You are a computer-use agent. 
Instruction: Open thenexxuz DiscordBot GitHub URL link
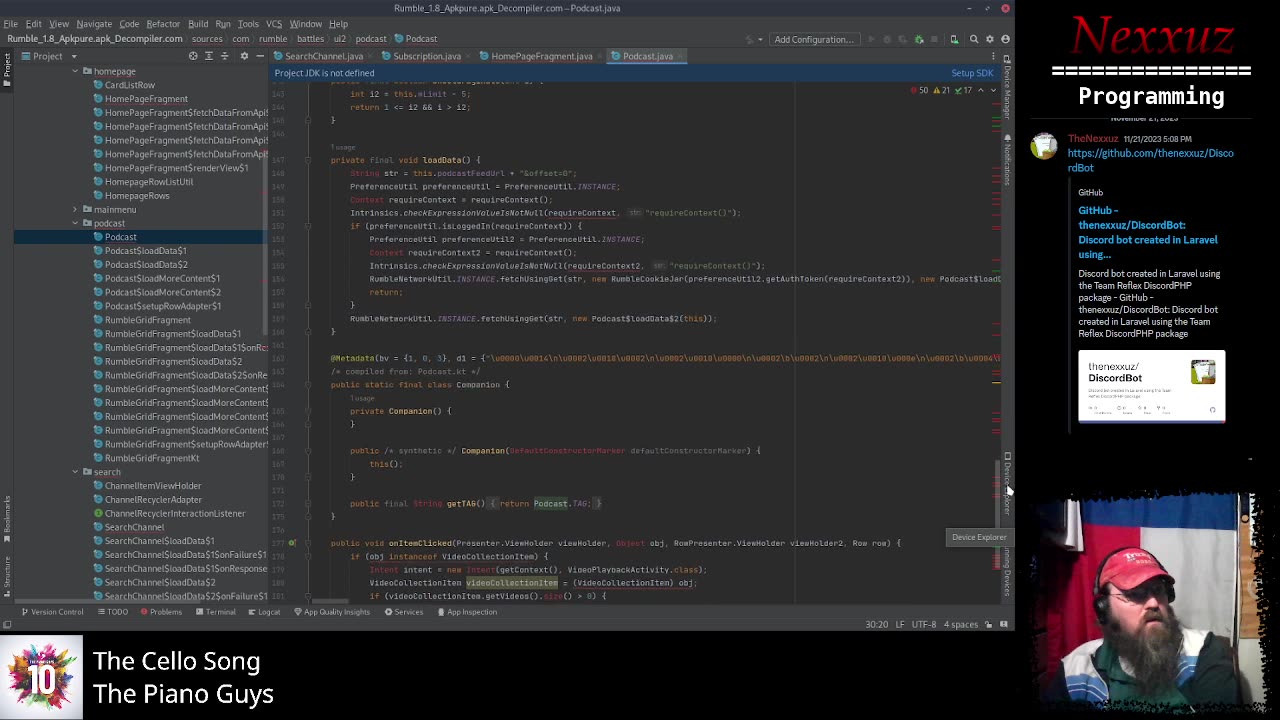[1150, 160]
